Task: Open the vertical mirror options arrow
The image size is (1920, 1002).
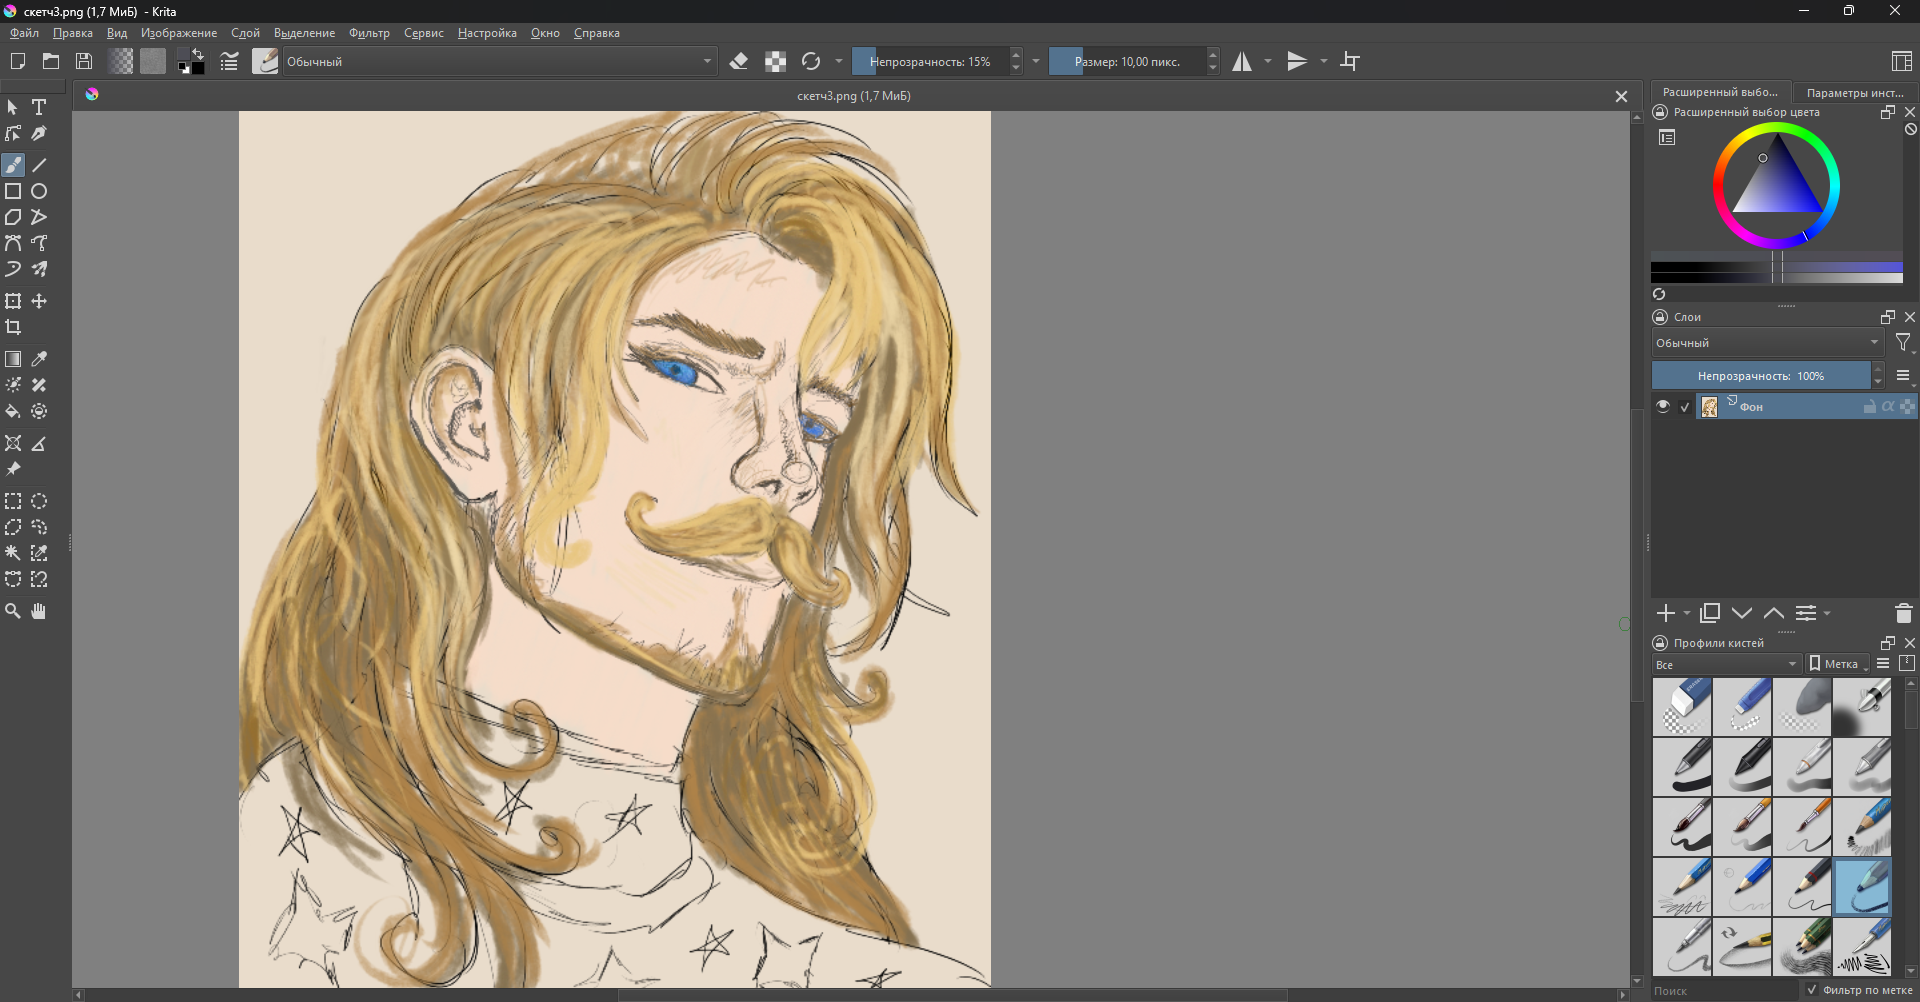Action: (1324, 61)
